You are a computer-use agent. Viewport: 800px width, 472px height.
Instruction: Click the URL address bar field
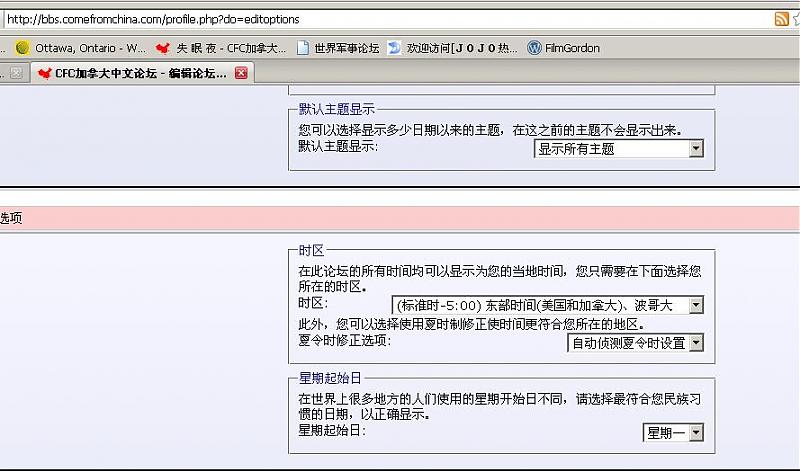click(x=380, y=19)
